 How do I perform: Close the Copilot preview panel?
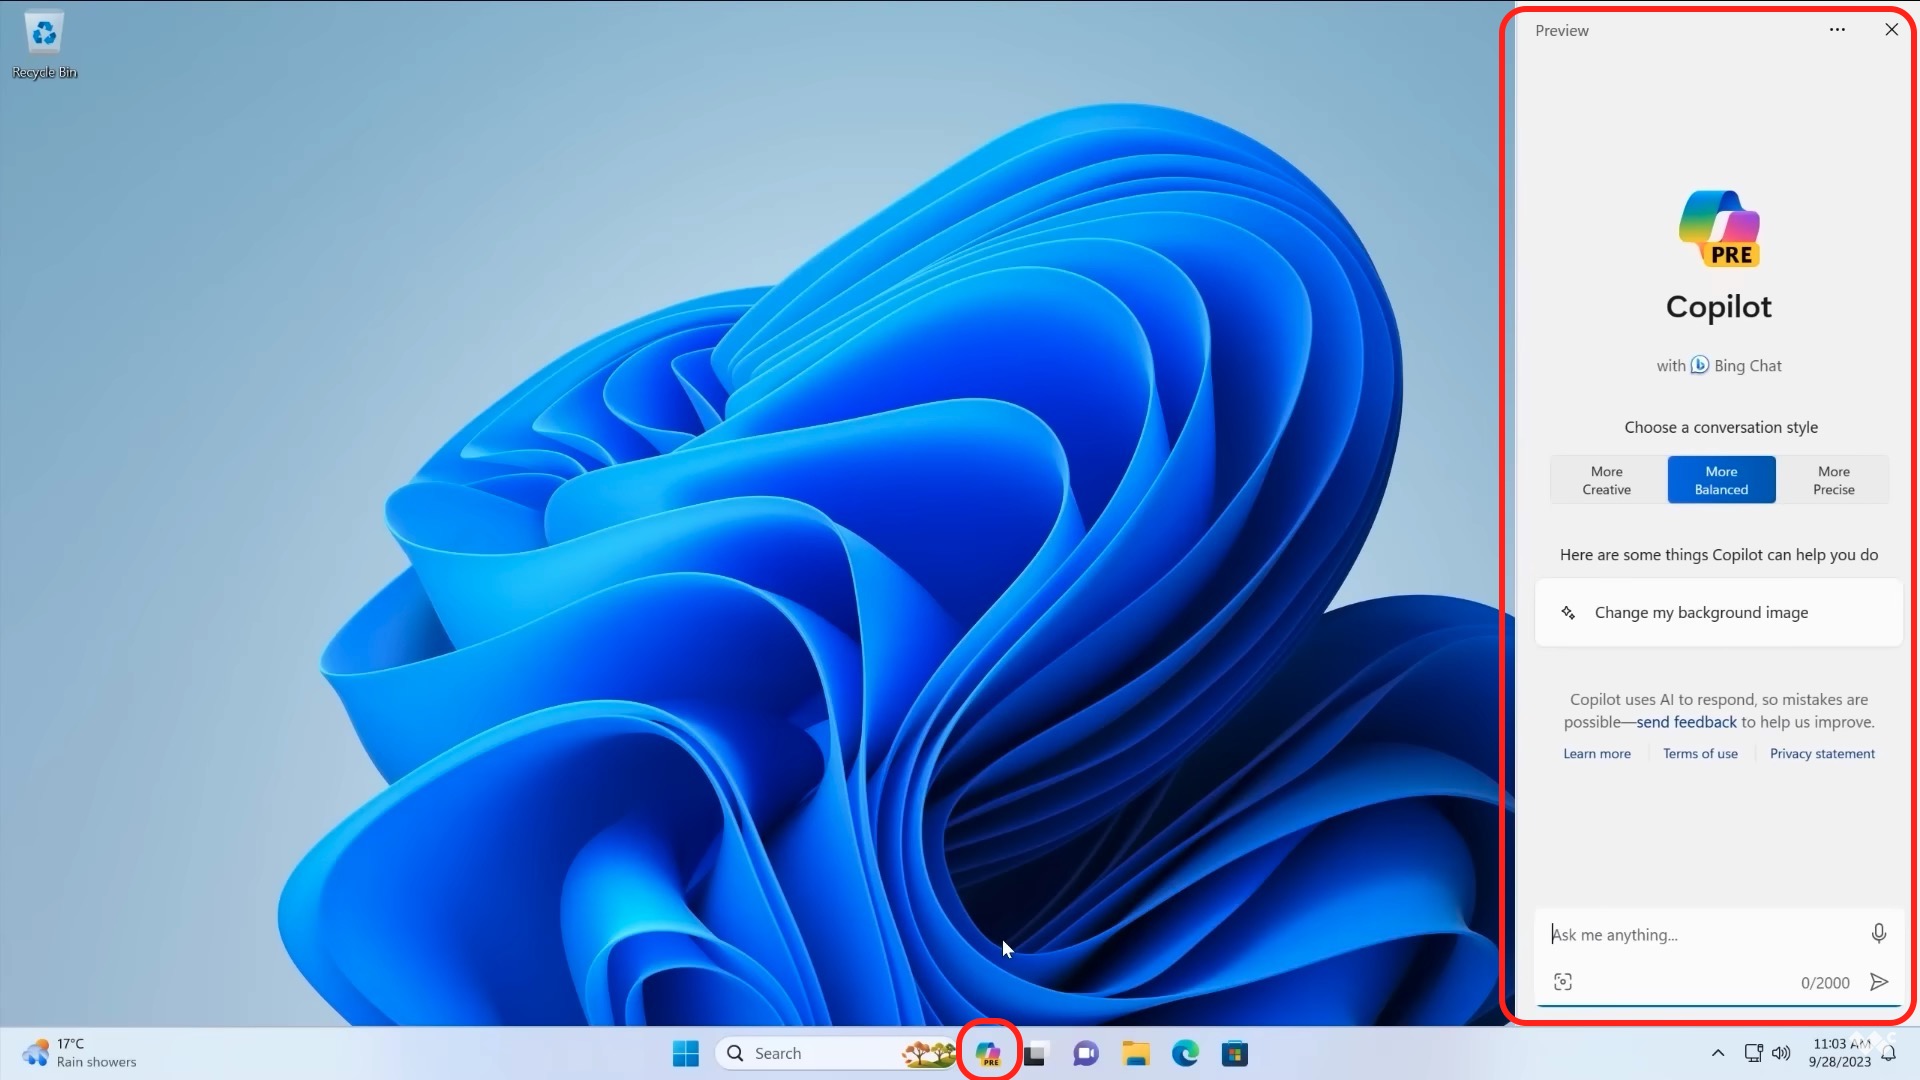(1891, 30)
